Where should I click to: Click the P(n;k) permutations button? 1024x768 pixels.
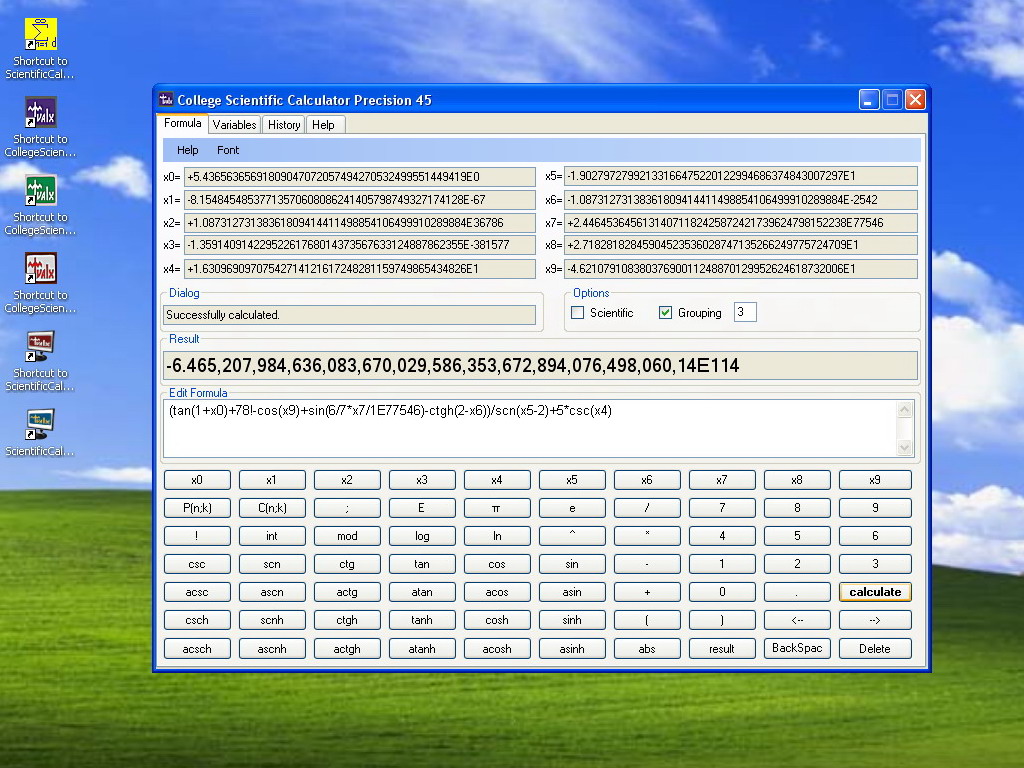[x=197, y=507]
